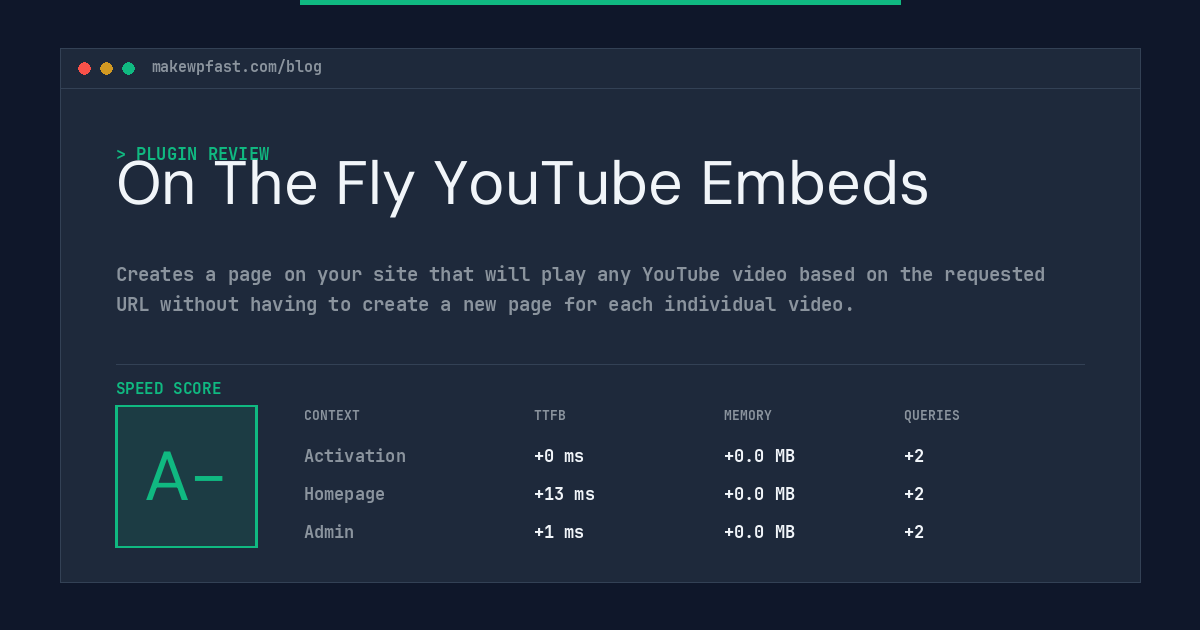This screenshot has width=1200, height=630.
Task: Click the Activation queries +2 value
Action: [914, 456]
